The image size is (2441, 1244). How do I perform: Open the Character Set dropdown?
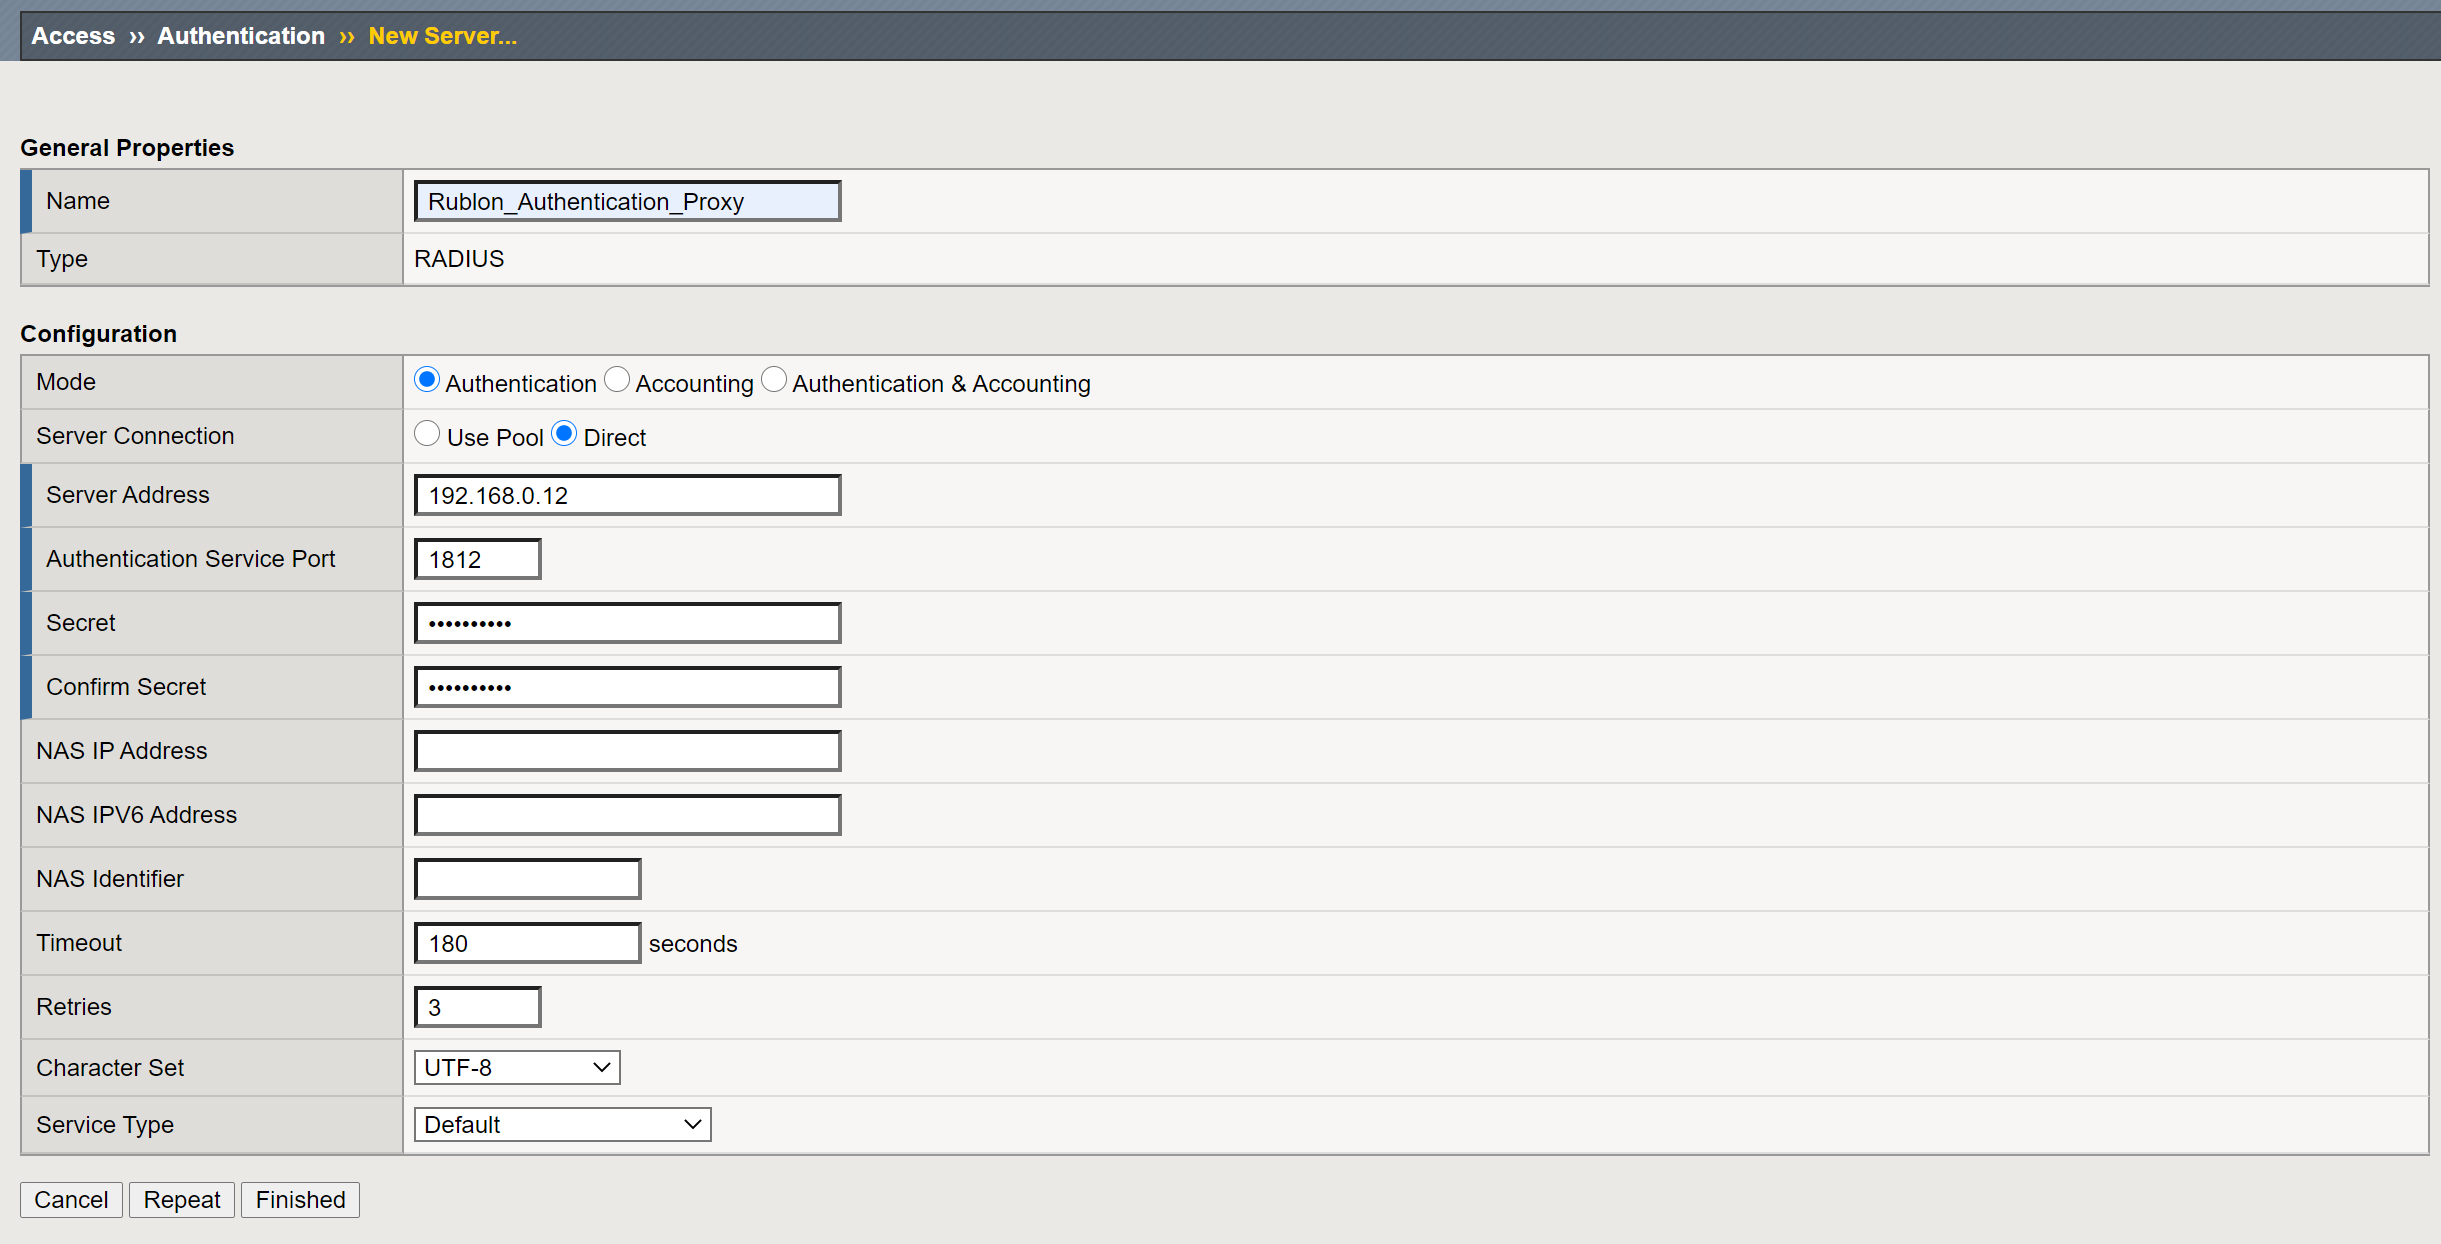coord(517,1067)
